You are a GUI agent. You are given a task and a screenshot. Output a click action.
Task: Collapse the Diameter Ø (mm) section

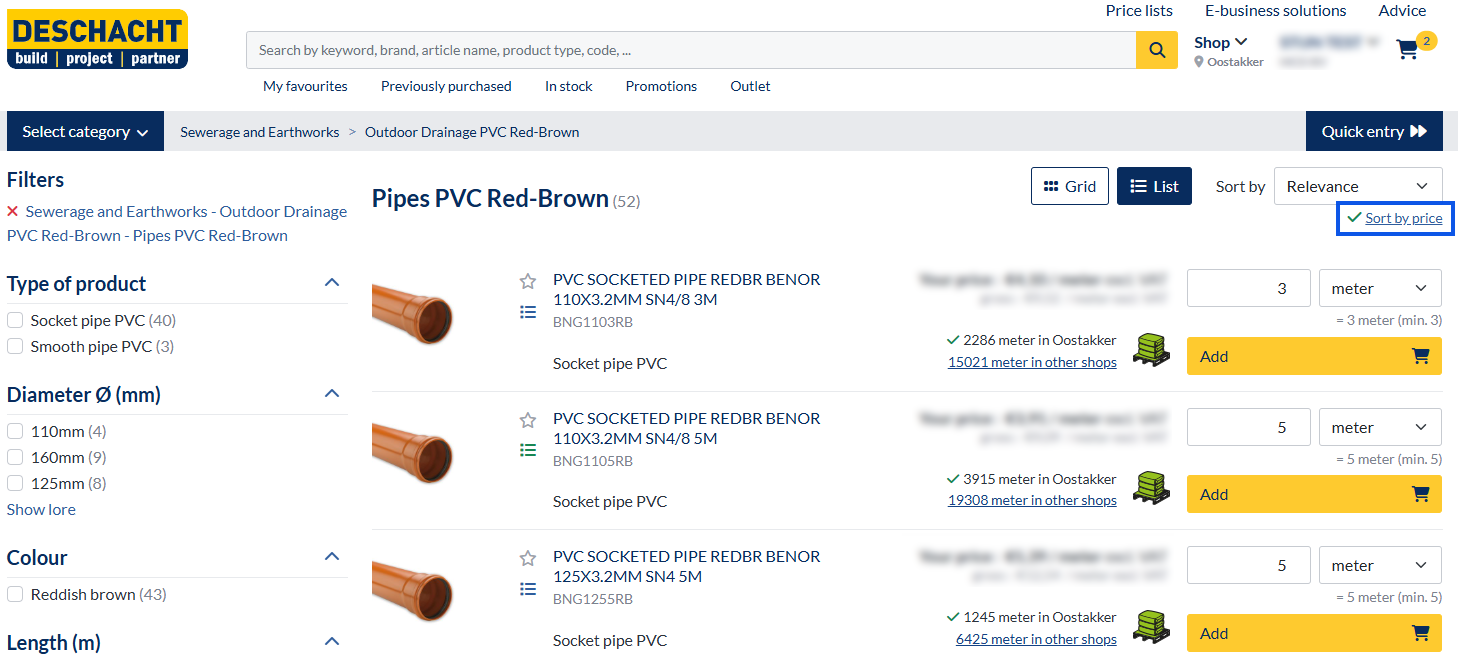coord(333,394)
